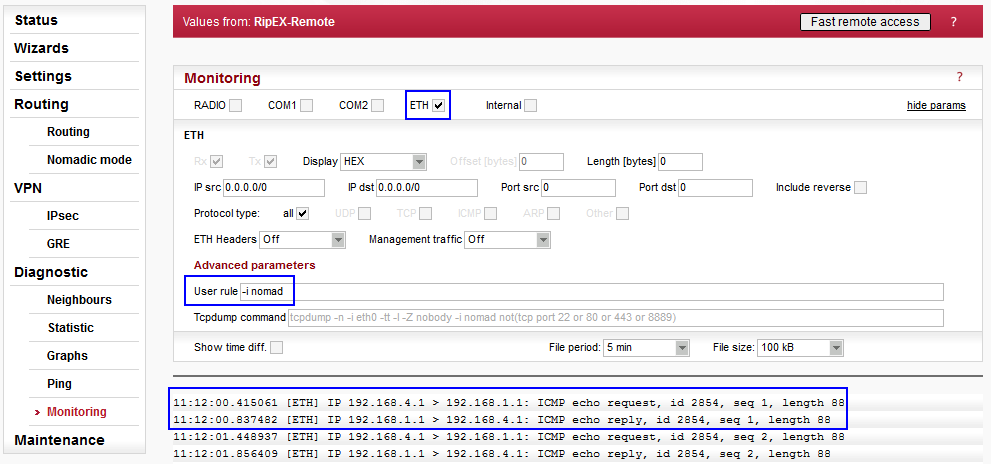
Task: Click the hide params link
Action: [x=936, y=106]
